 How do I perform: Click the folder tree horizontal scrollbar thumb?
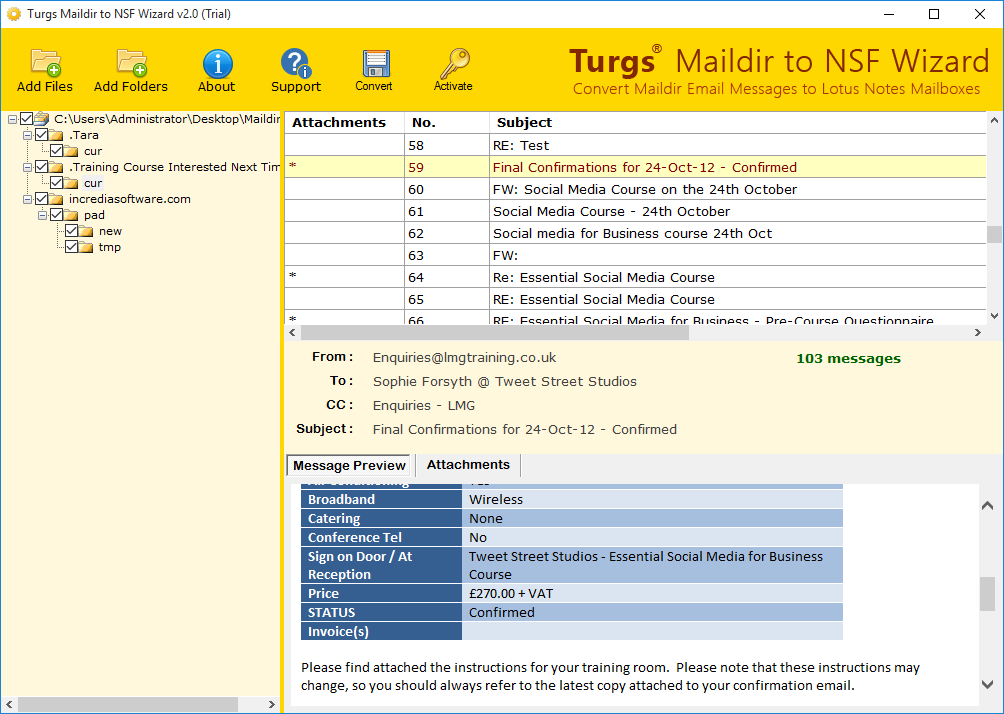(x=128, y=704)
